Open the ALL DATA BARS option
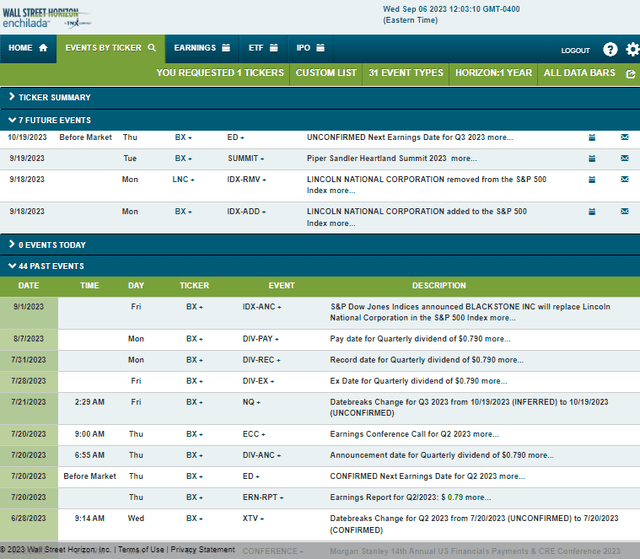This screenshot has width=640, height=559. [x=579, y=73]
